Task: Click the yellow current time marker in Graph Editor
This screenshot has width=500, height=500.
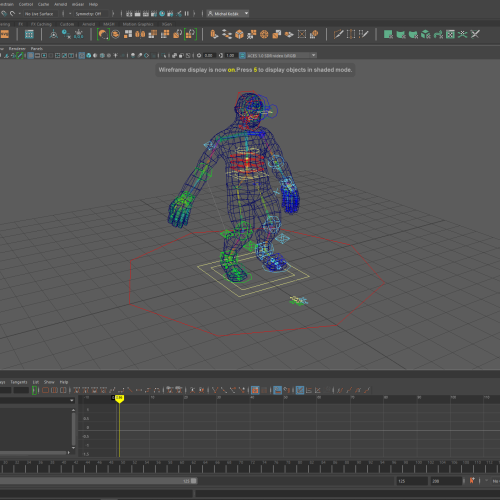Action: 119,398
